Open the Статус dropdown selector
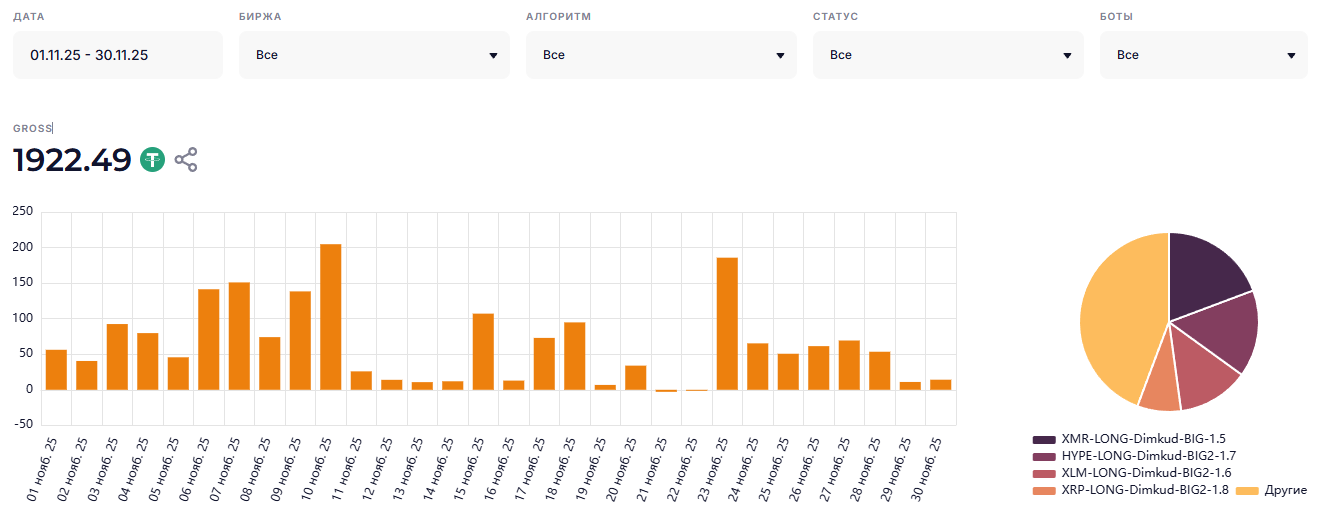The height and width of the screenshot is (509, 1318). point(948,55)
